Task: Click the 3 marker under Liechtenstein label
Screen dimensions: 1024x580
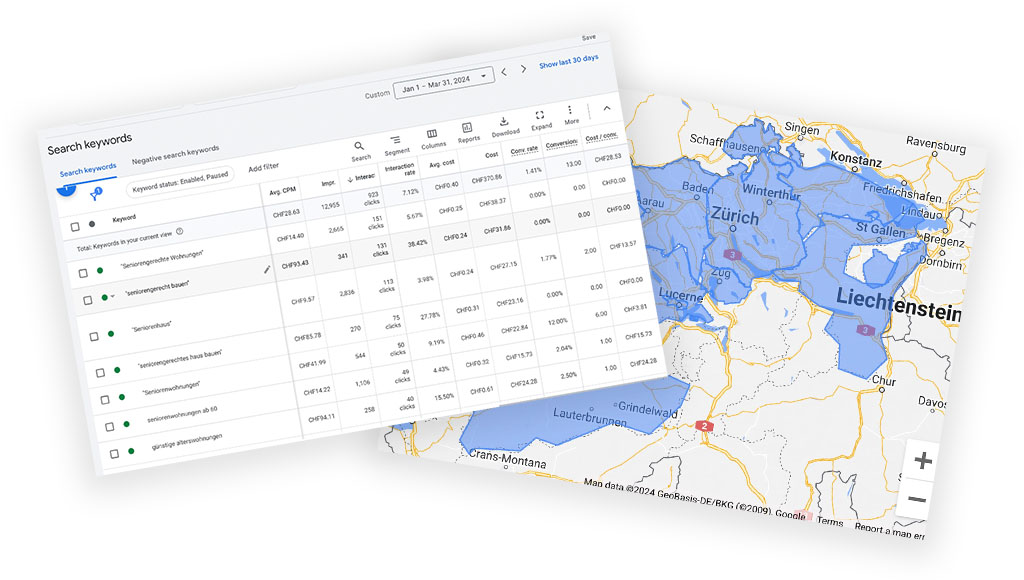Action: click(866, 330)
